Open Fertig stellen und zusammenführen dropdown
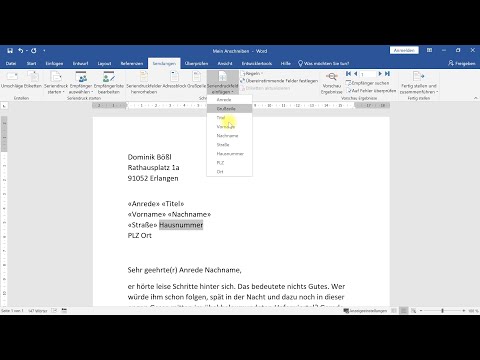The image size is (480, 360). (x=419, y=83)
